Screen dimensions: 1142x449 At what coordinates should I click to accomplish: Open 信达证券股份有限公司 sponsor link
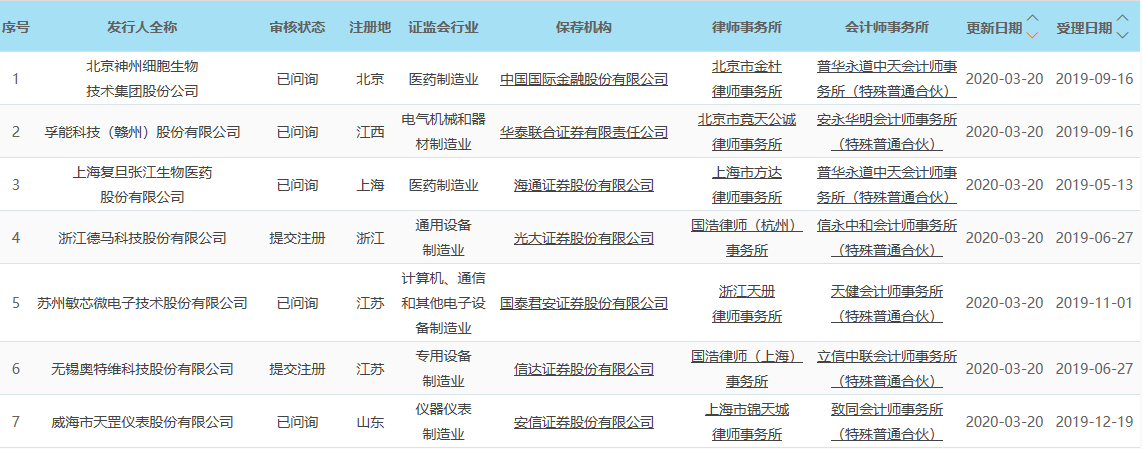(583, 369)
